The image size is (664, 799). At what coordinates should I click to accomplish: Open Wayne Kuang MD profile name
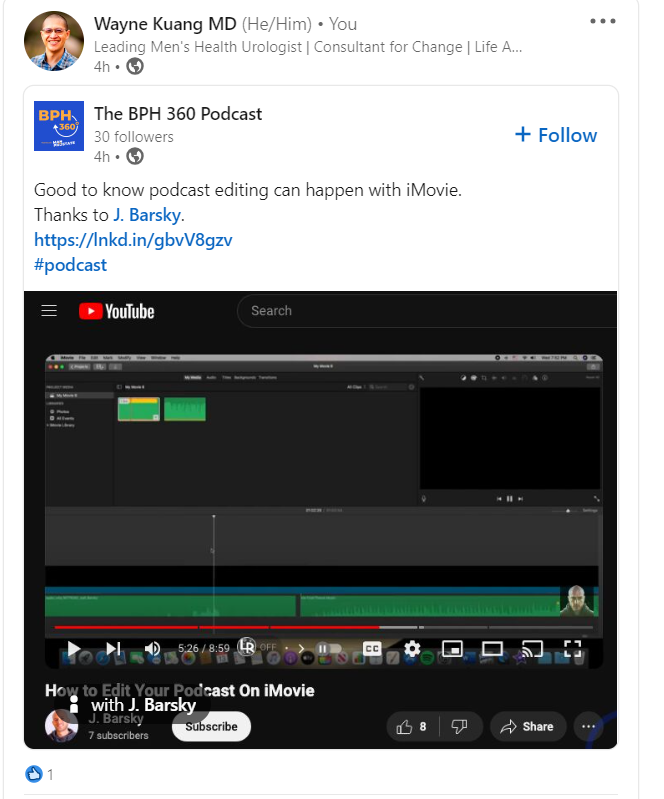(165, 24)
